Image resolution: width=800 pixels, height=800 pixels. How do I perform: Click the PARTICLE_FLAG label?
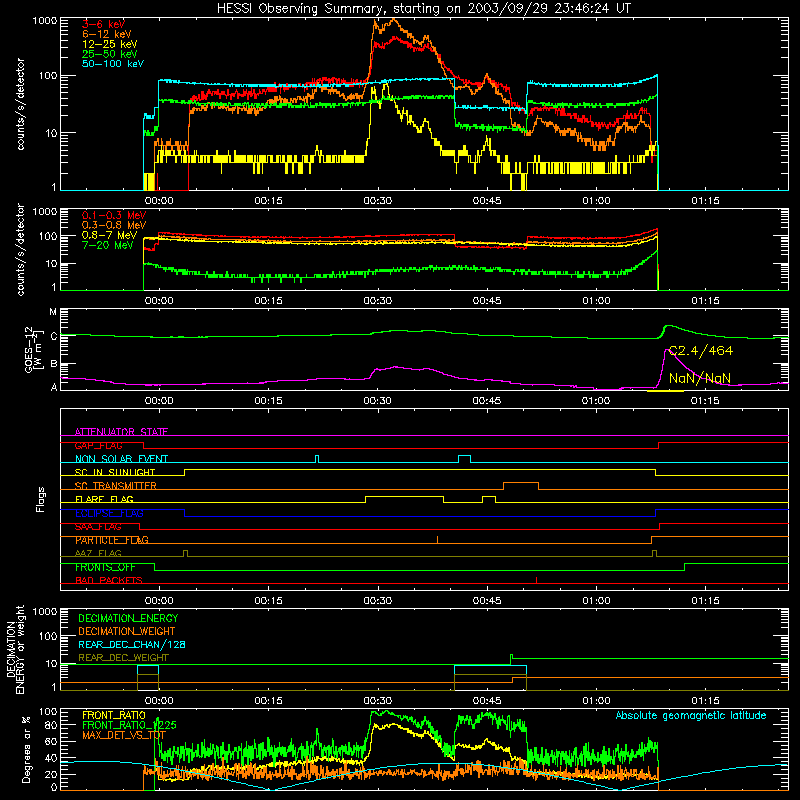click(112, 540)
